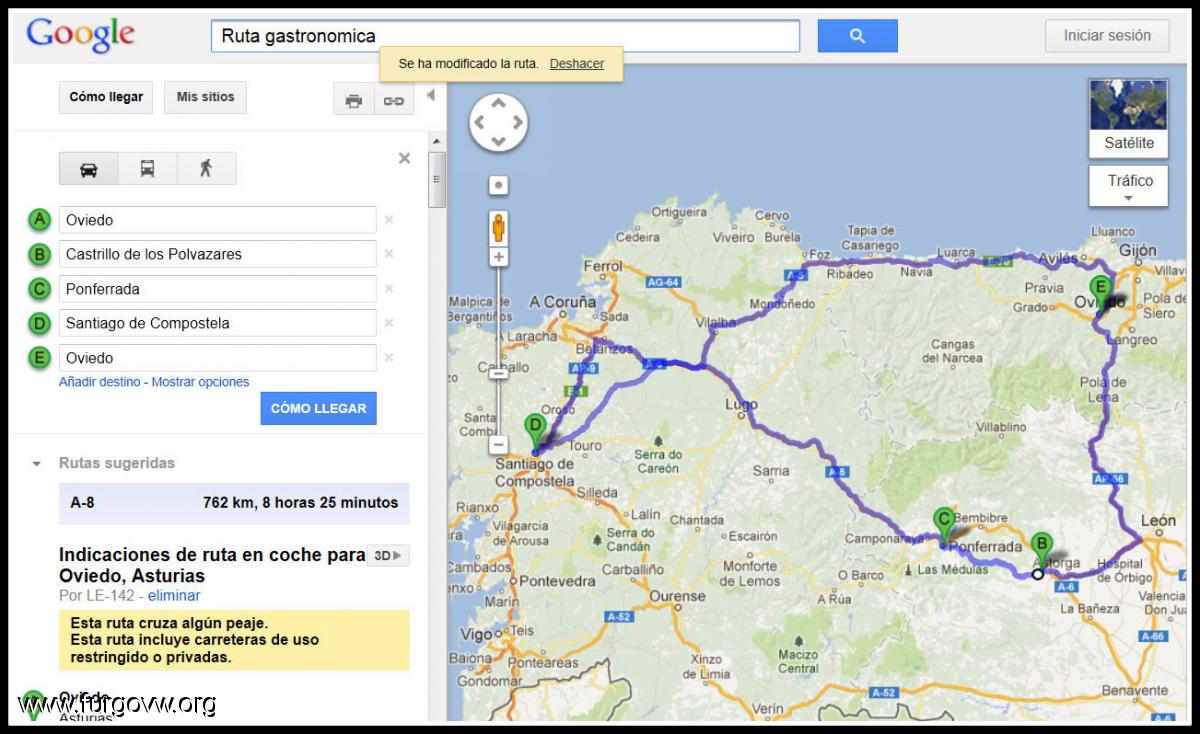Click Ourense label on map
This screenshot has height=734, width=1200.
tap(677, 596)
